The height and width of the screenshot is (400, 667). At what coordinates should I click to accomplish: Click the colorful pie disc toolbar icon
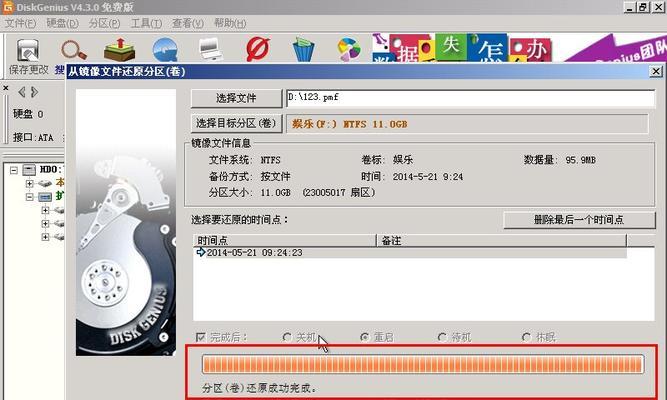click(349, 49)
